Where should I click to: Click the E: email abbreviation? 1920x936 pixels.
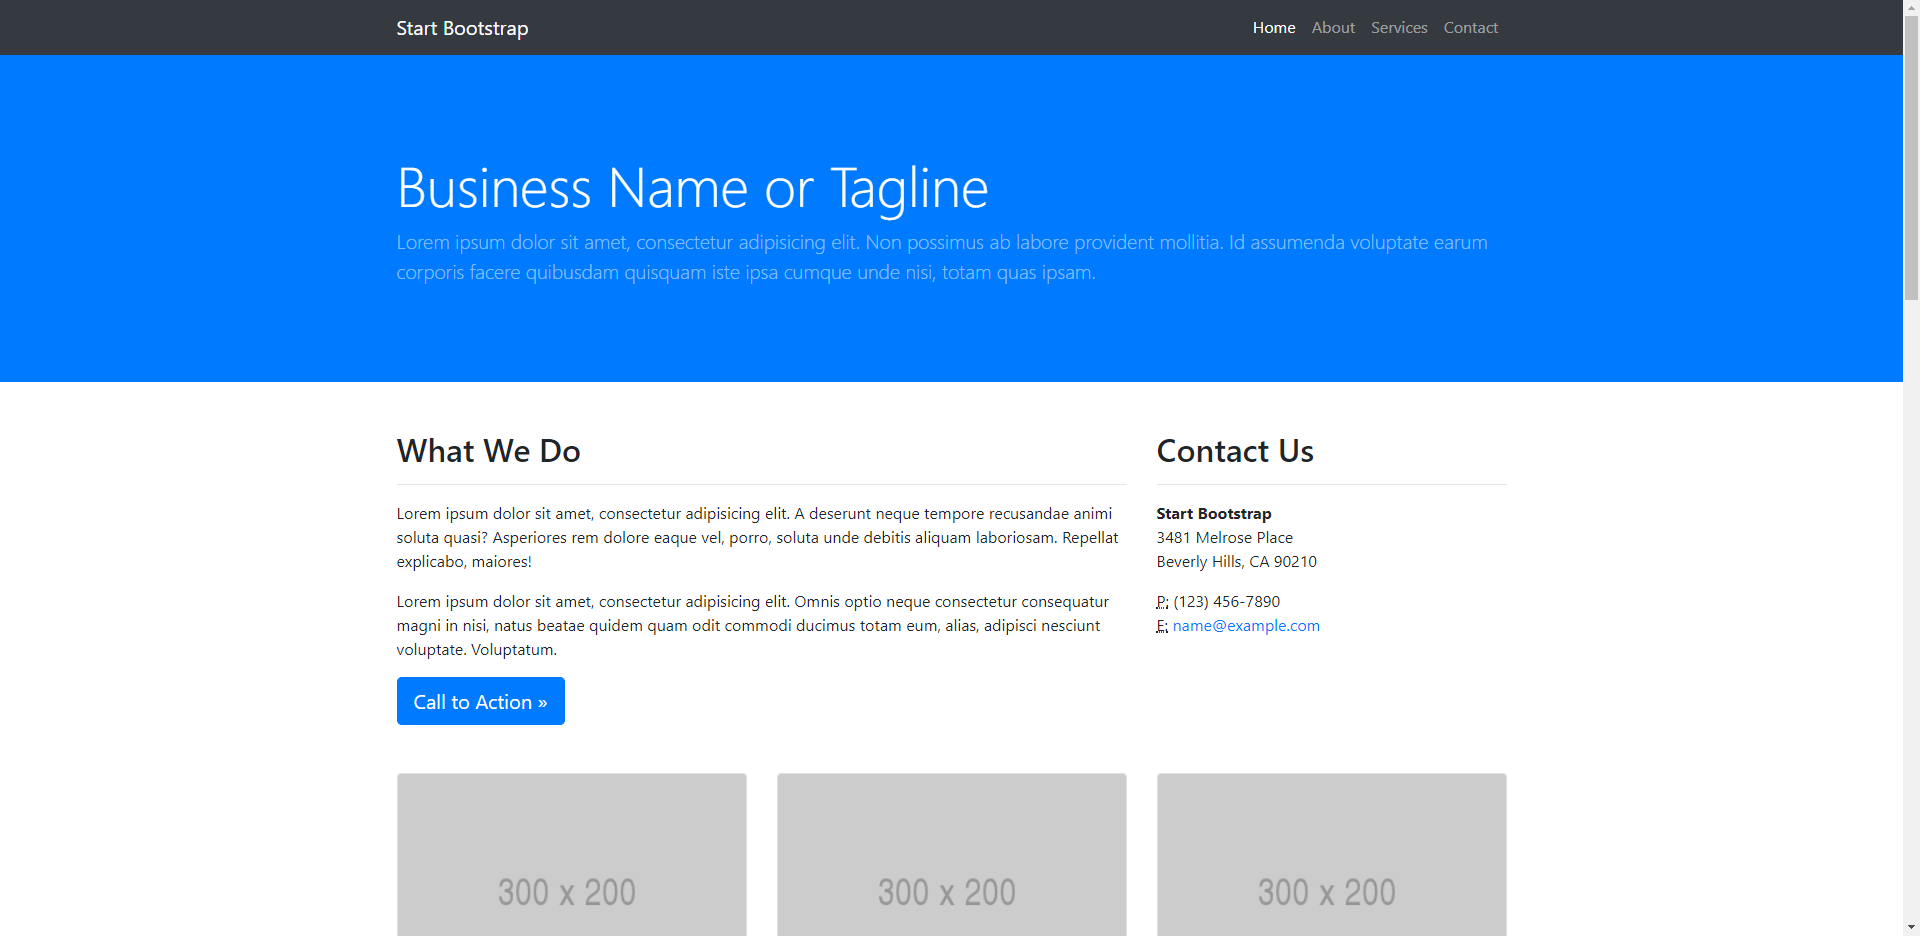point(1162,626)
